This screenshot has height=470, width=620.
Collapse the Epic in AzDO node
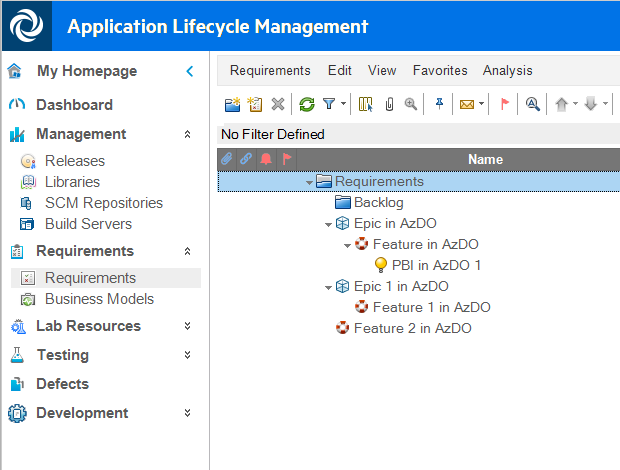(329, 224)
